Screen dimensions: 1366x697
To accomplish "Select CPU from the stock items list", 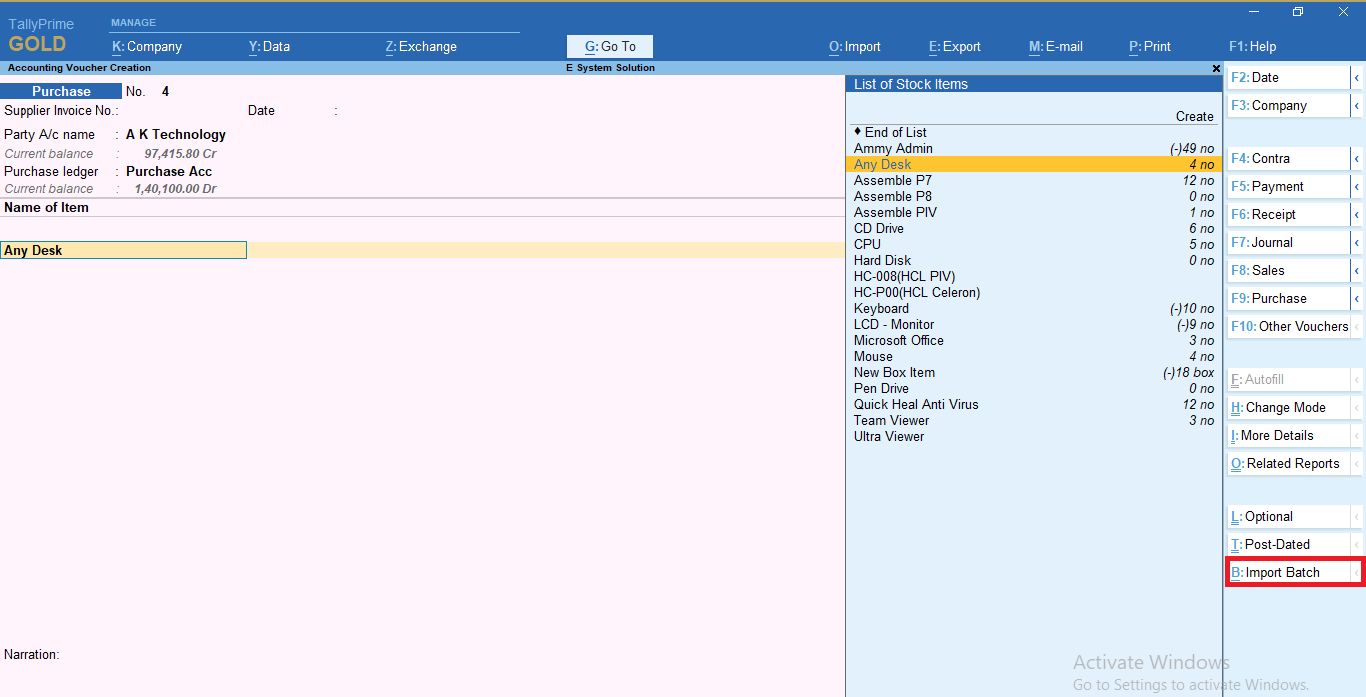I will point(867,244).
